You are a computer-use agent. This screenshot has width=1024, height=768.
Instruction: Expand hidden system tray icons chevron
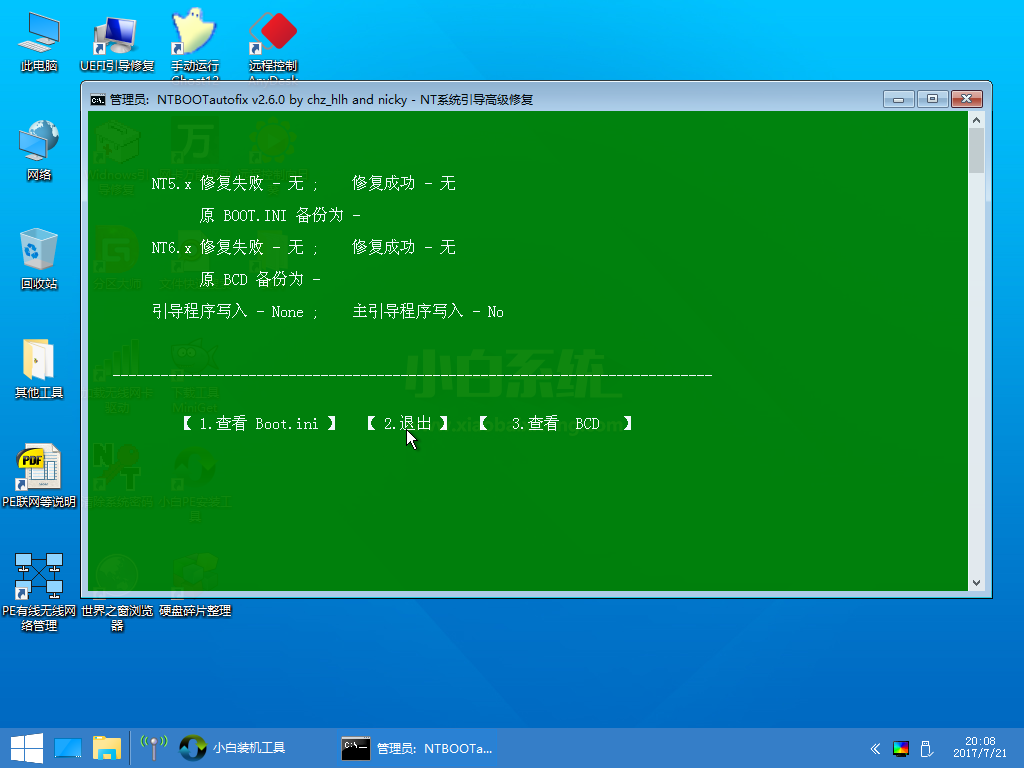pos(875,748)
